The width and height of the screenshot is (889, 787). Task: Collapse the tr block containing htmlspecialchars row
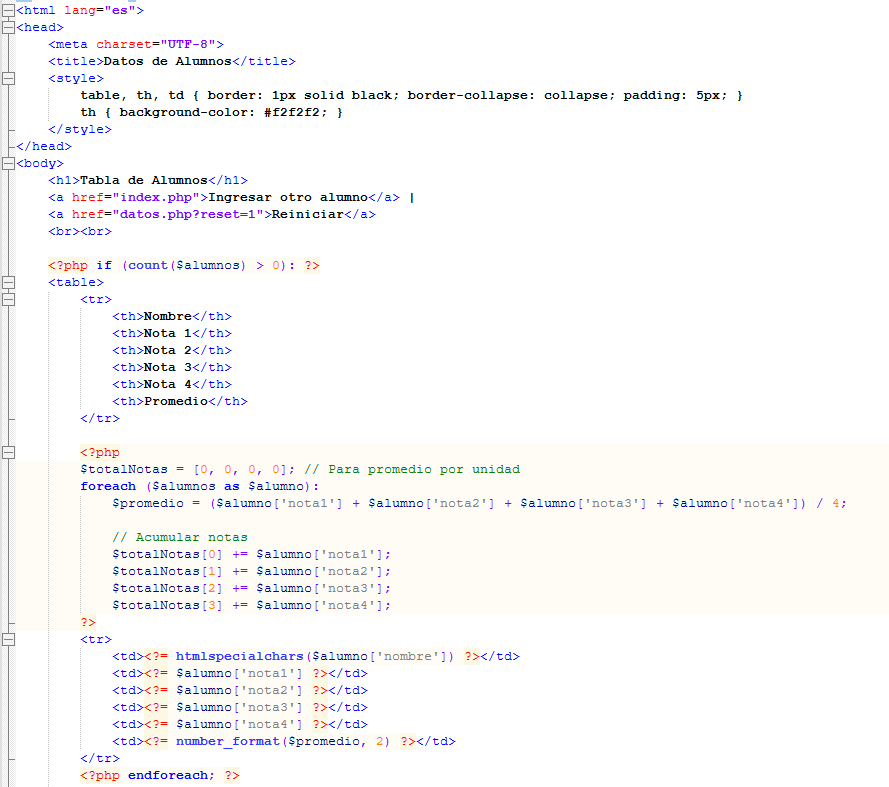[x=8, y=639]
